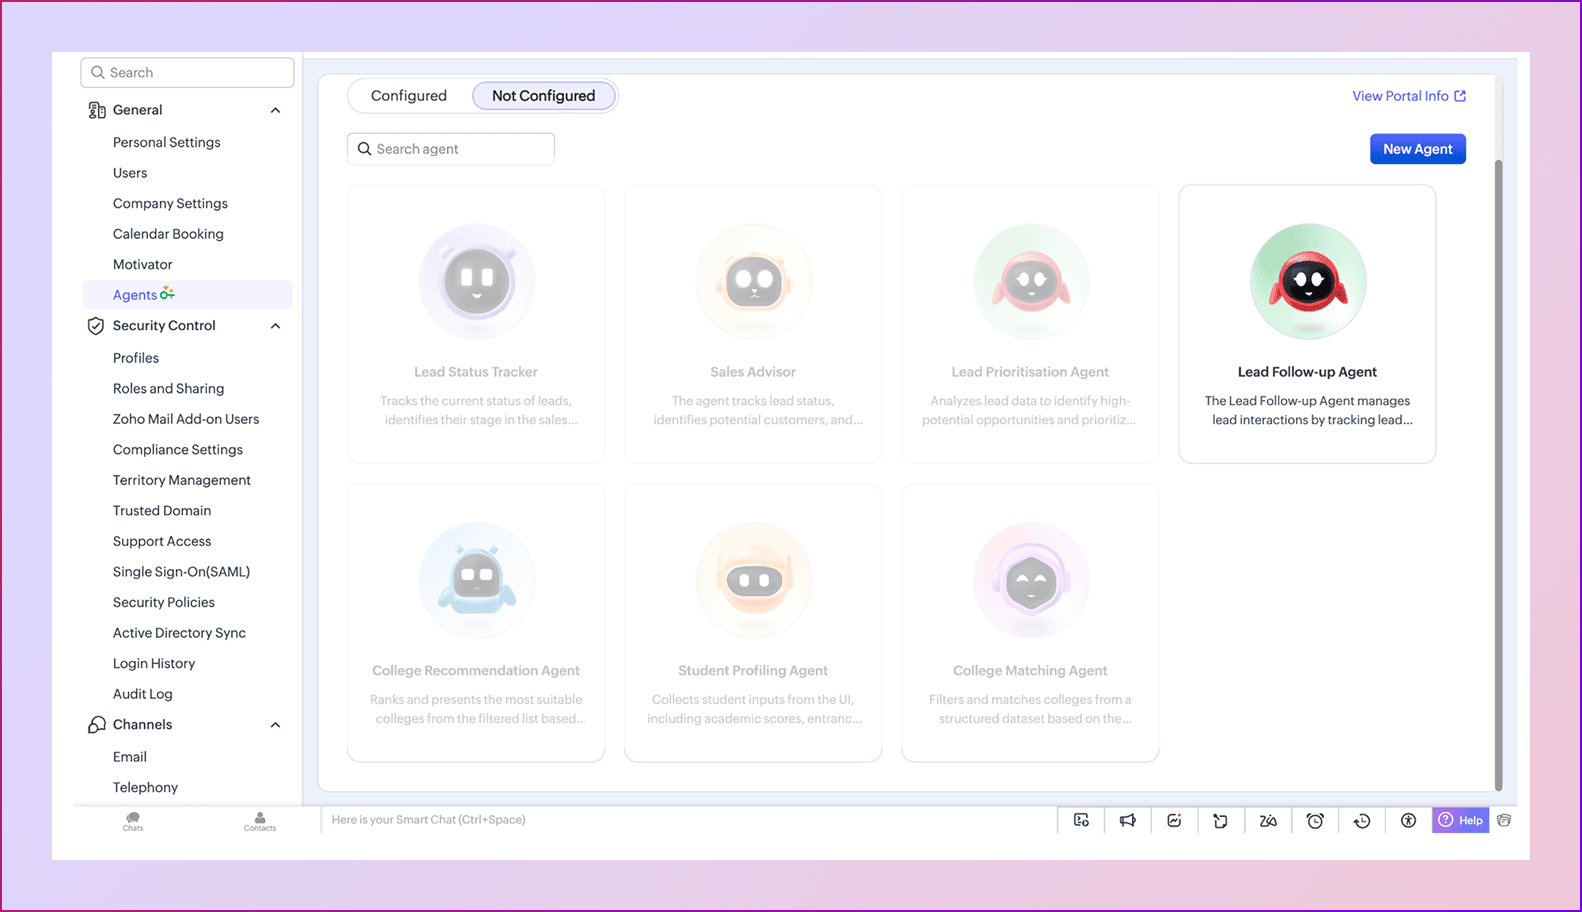1582x912 pixels.
Task: Open the Chats icon in bottom bar
Action: [133, 821]
